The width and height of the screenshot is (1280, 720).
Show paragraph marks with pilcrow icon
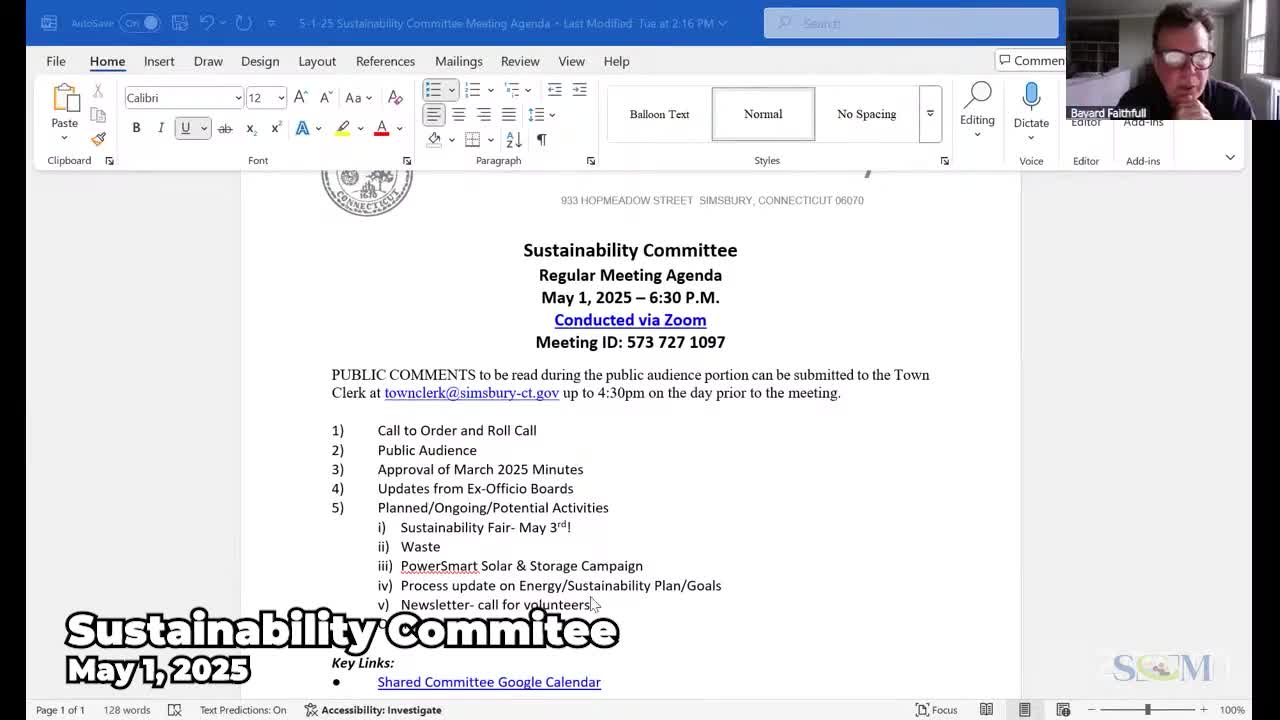pos(541,140)
